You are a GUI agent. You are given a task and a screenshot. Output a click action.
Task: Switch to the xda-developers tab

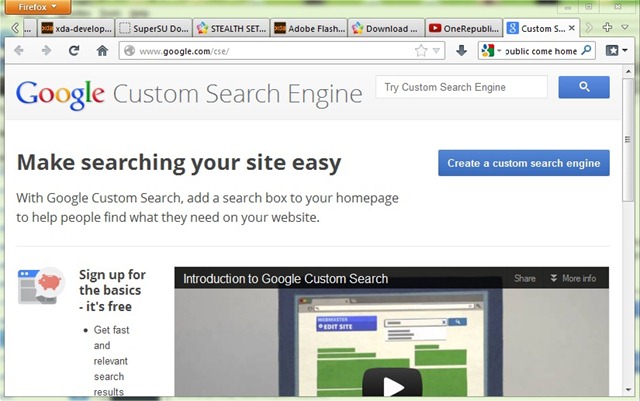click(x=76, y=28)
